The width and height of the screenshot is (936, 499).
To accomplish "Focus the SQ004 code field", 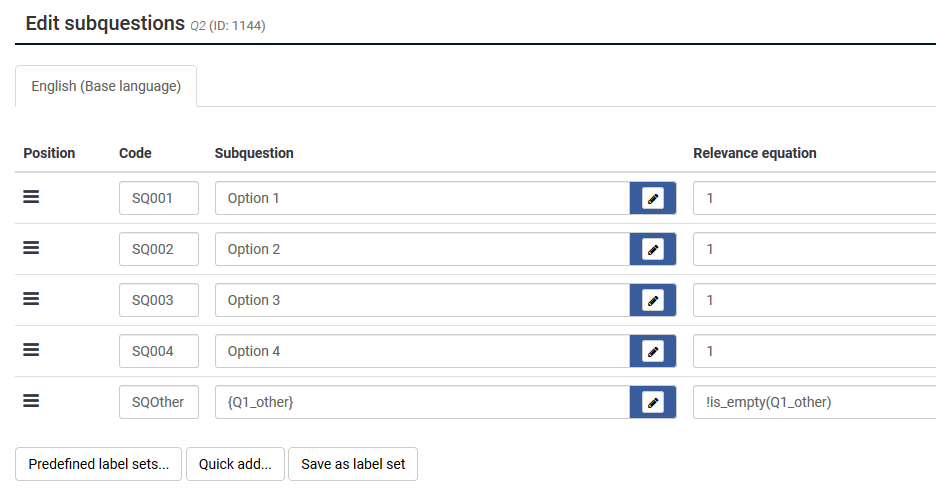I will (x=159, y=351).
